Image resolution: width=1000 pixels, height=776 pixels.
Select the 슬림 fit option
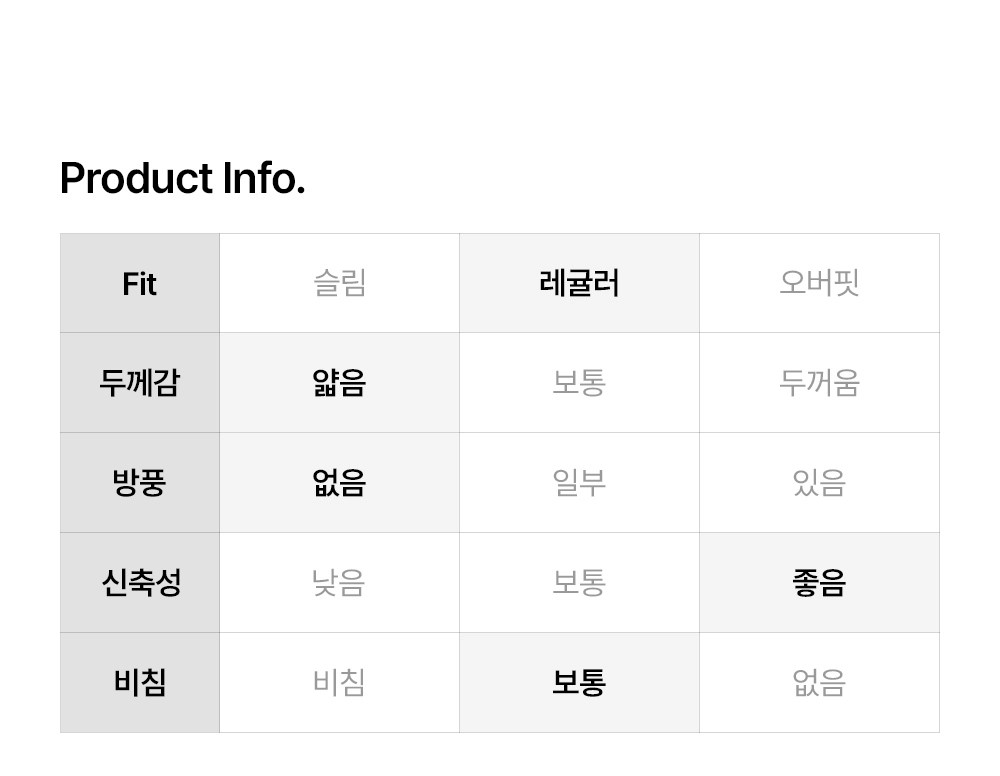339,284
